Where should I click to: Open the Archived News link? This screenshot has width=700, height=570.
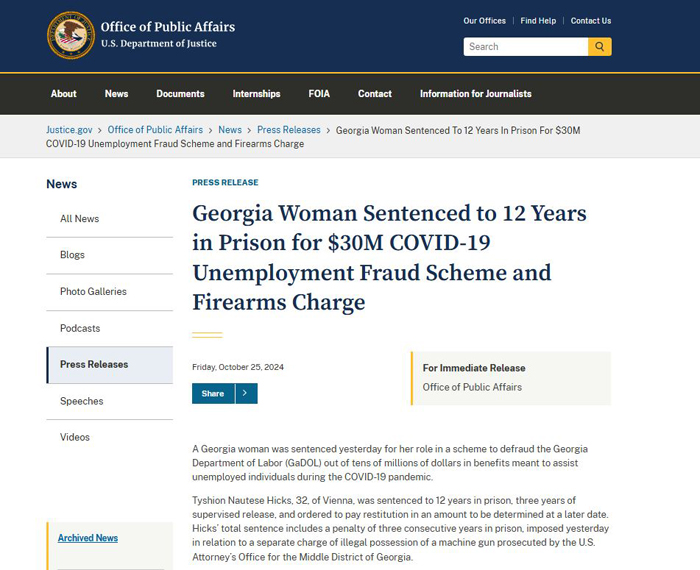(88, 538)
